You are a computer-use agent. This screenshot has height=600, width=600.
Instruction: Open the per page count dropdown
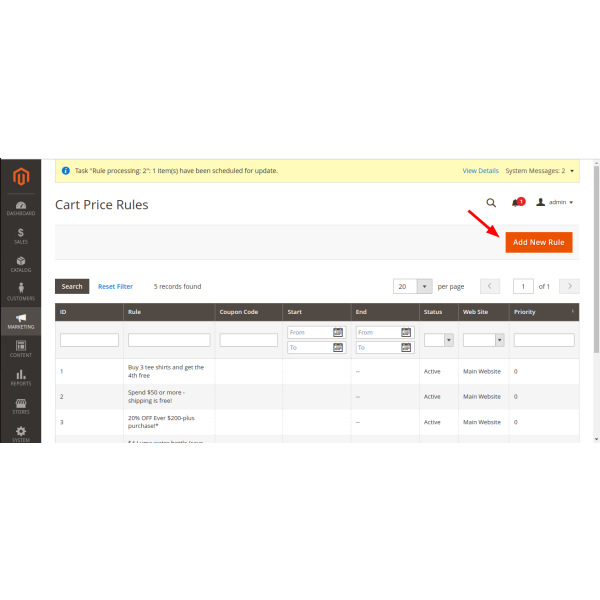pos(424,286)
